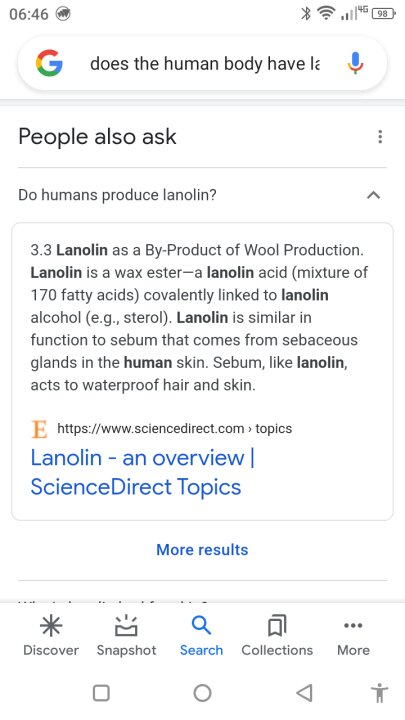The width and height of the screenshot is (405, 720).
Task: Tap the search query input field
Action: (205, 63)
